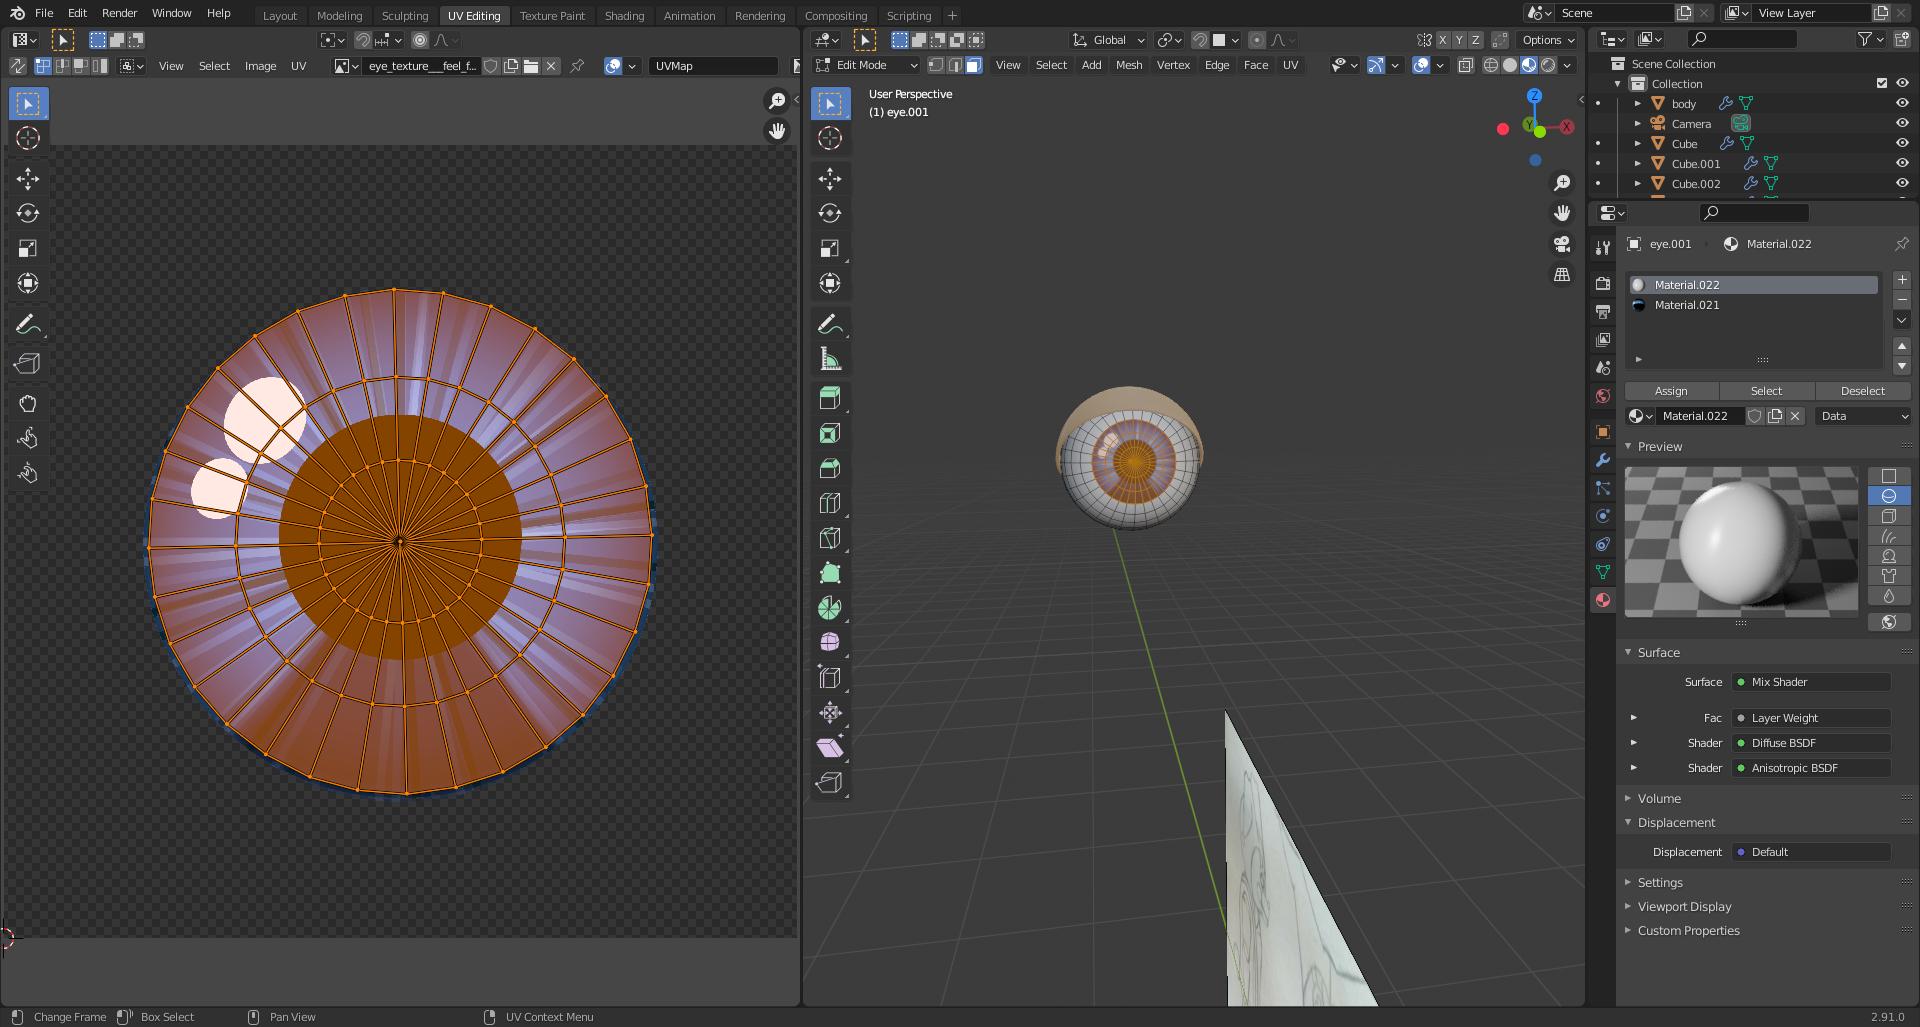Select the Edge Slide tool
The height and width of the screenshot is (1027, 1920).
pos(830,678)
